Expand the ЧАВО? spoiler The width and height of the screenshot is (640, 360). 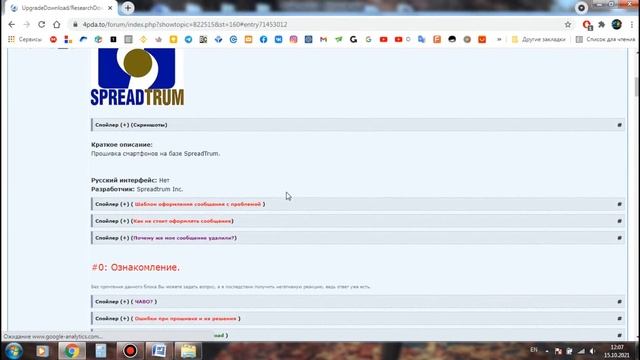tap(358, 302)
